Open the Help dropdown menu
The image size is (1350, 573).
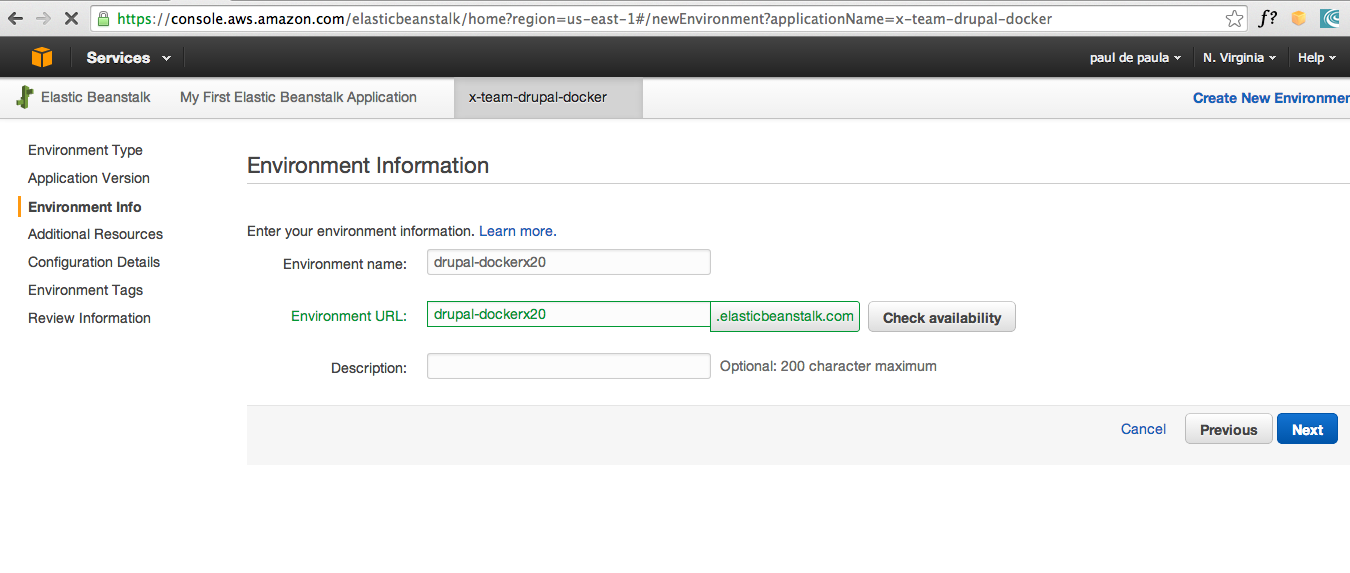point(1317,58)
